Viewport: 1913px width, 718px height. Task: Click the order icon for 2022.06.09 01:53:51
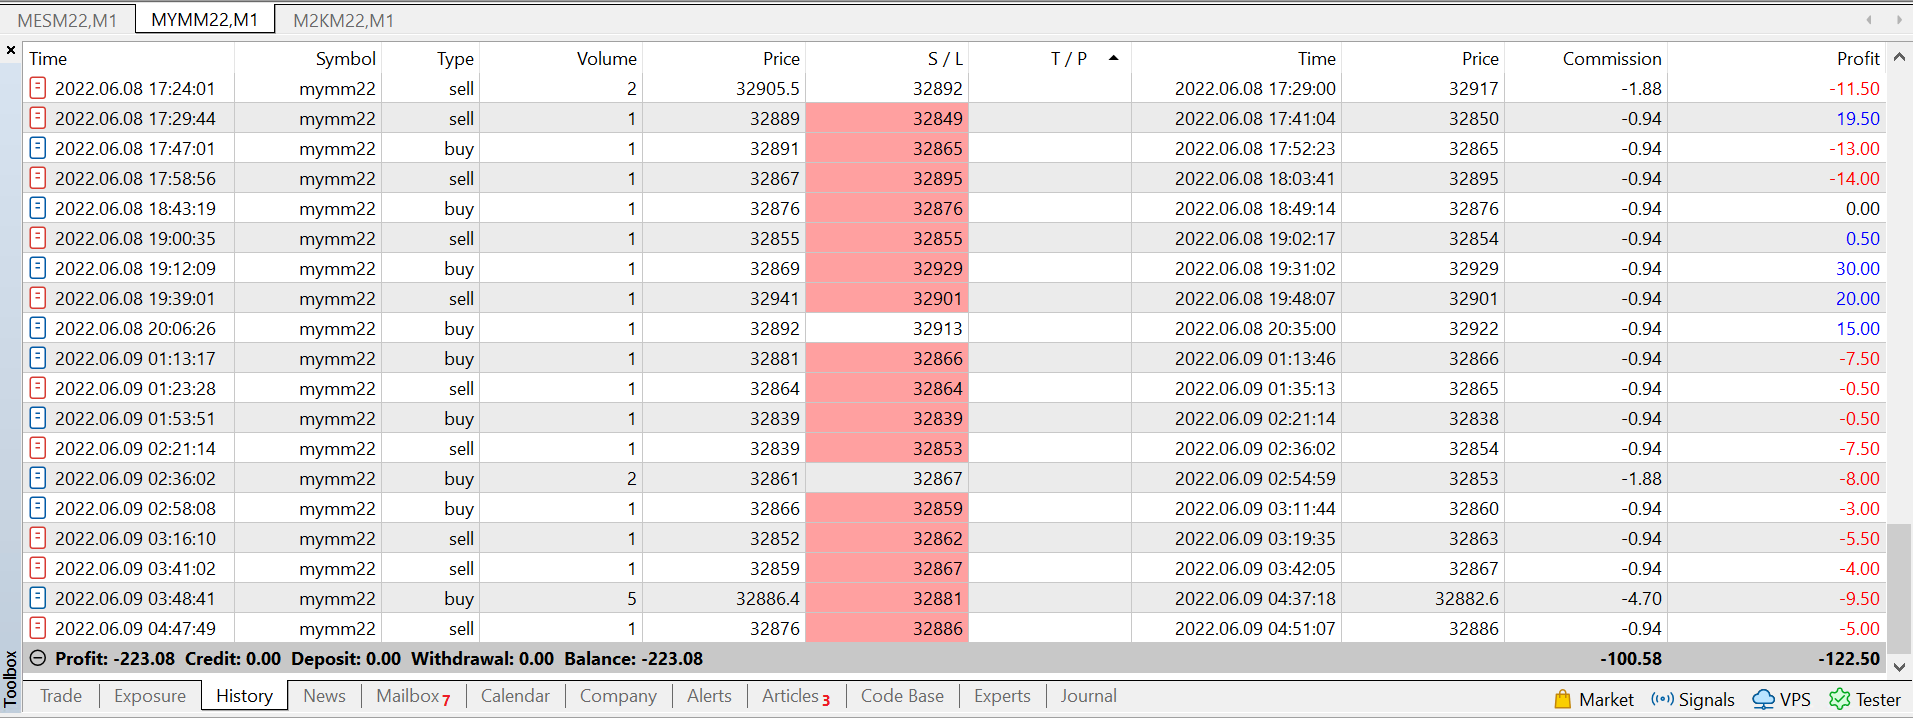(x=38, y=418)
